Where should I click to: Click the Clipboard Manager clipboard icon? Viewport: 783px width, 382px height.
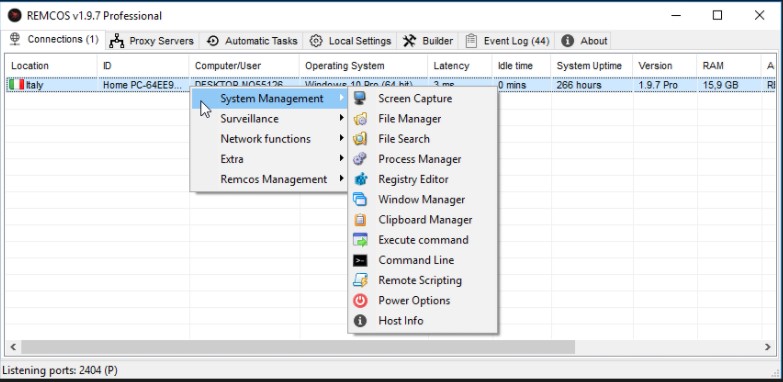pos(360,220)
